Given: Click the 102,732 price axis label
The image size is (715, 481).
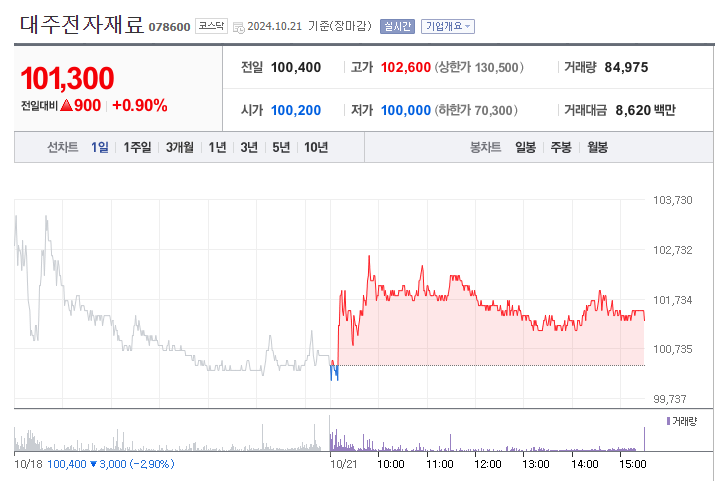Looking at the screenshot, I should [673, 250].
